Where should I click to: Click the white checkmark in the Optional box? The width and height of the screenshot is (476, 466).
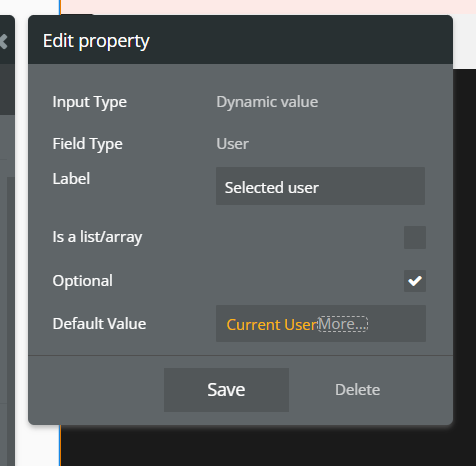(x=415, y=281)
